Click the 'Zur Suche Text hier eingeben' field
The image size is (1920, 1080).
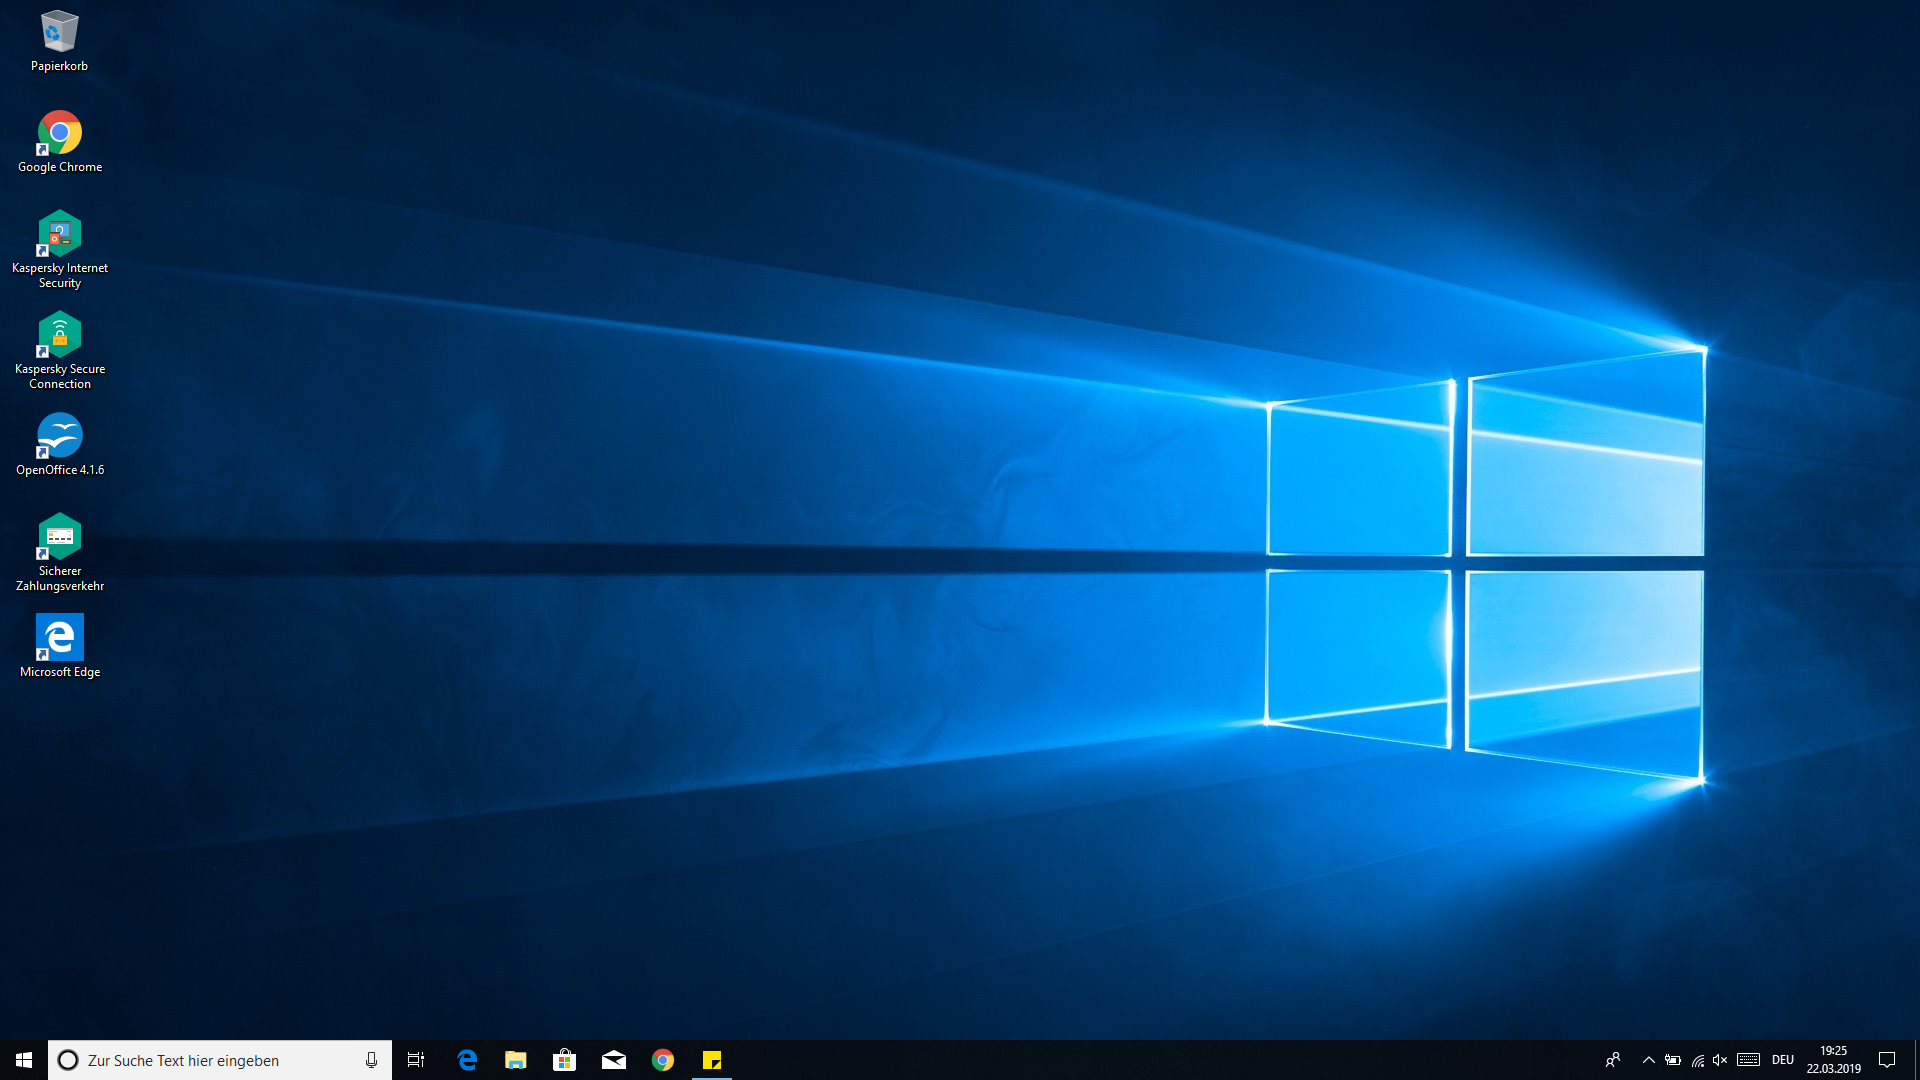click(x=210, y=1060)
